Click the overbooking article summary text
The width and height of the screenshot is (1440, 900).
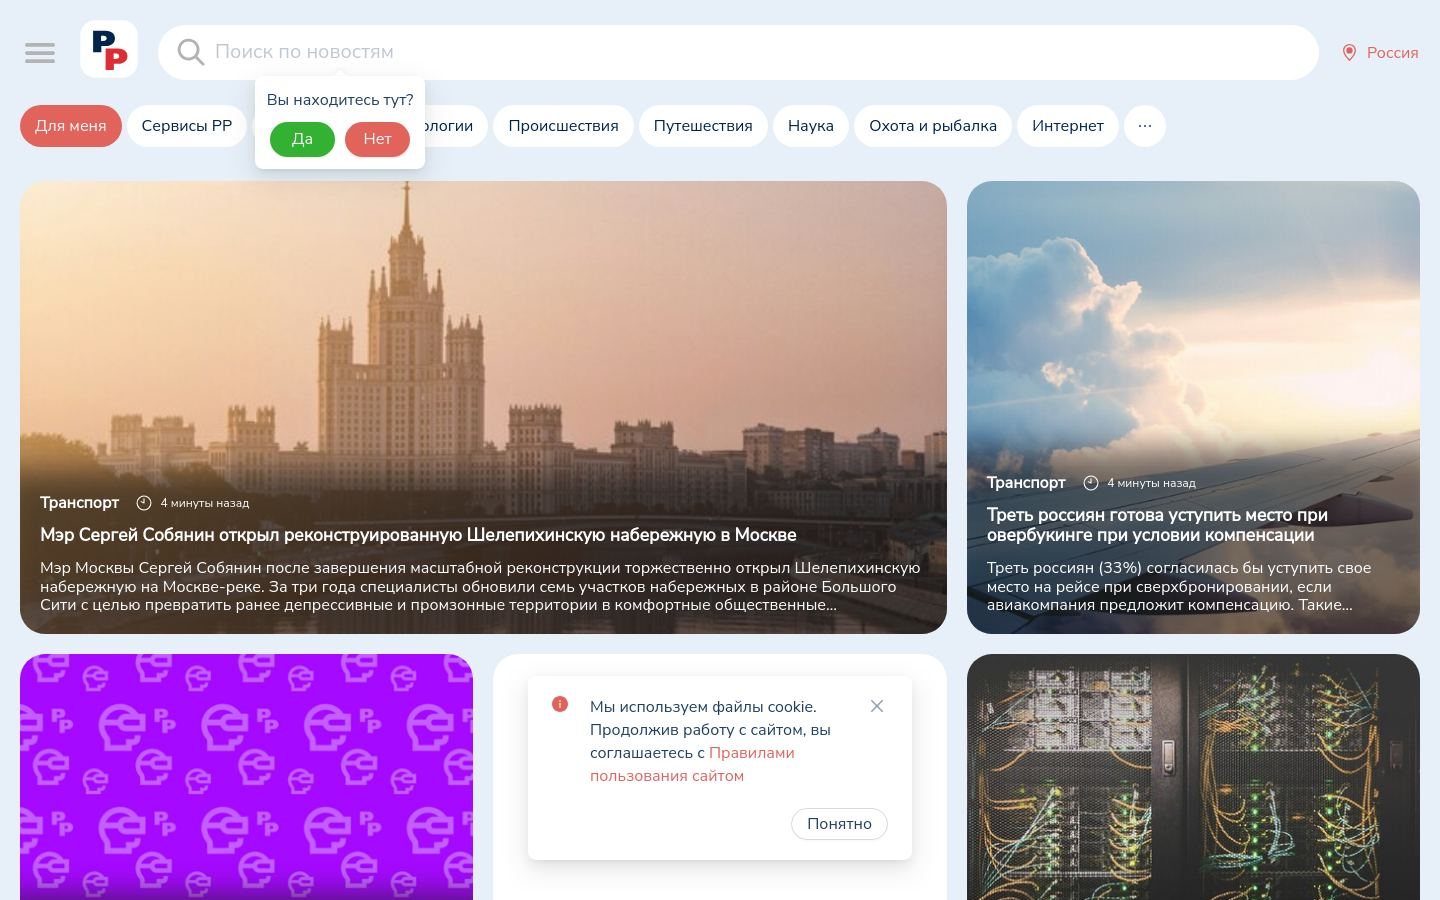1179,586
